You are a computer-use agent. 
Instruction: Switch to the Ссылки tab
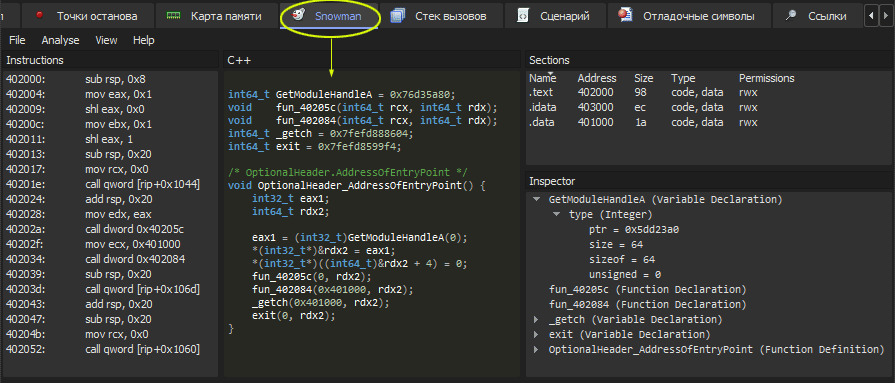click(818, 16)
